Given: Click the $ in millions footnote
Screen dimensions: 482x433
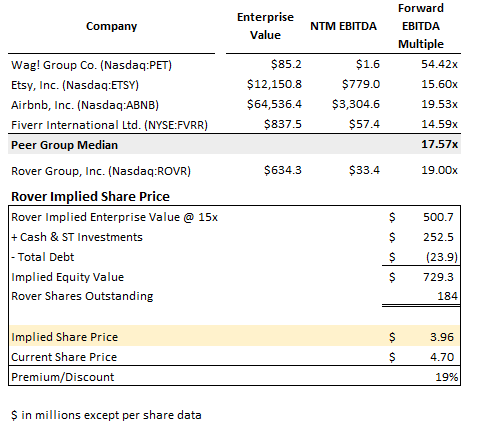Looking at the screenshot, I should click(106, 415).
